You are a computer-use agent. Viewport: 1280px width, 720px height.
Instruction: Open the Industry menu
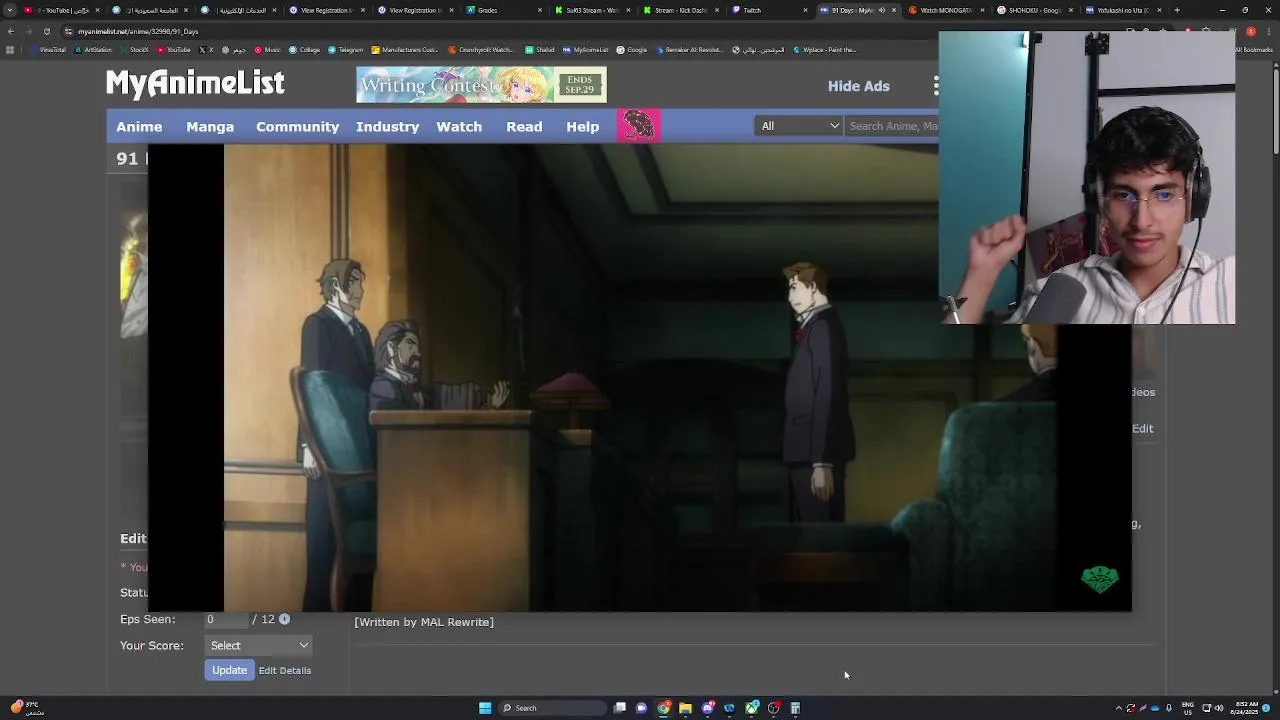click(387, 126)
